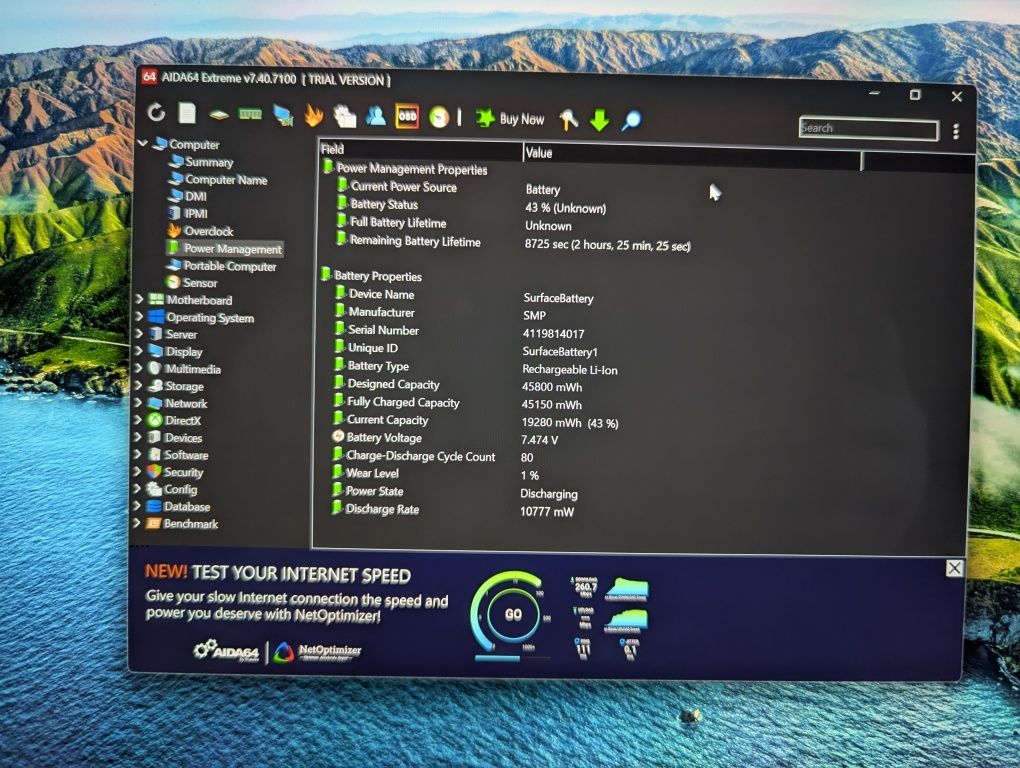Launch the Disk Benchmark drive icon
This screenshot has width=1020, height=768.
point(219,115)
